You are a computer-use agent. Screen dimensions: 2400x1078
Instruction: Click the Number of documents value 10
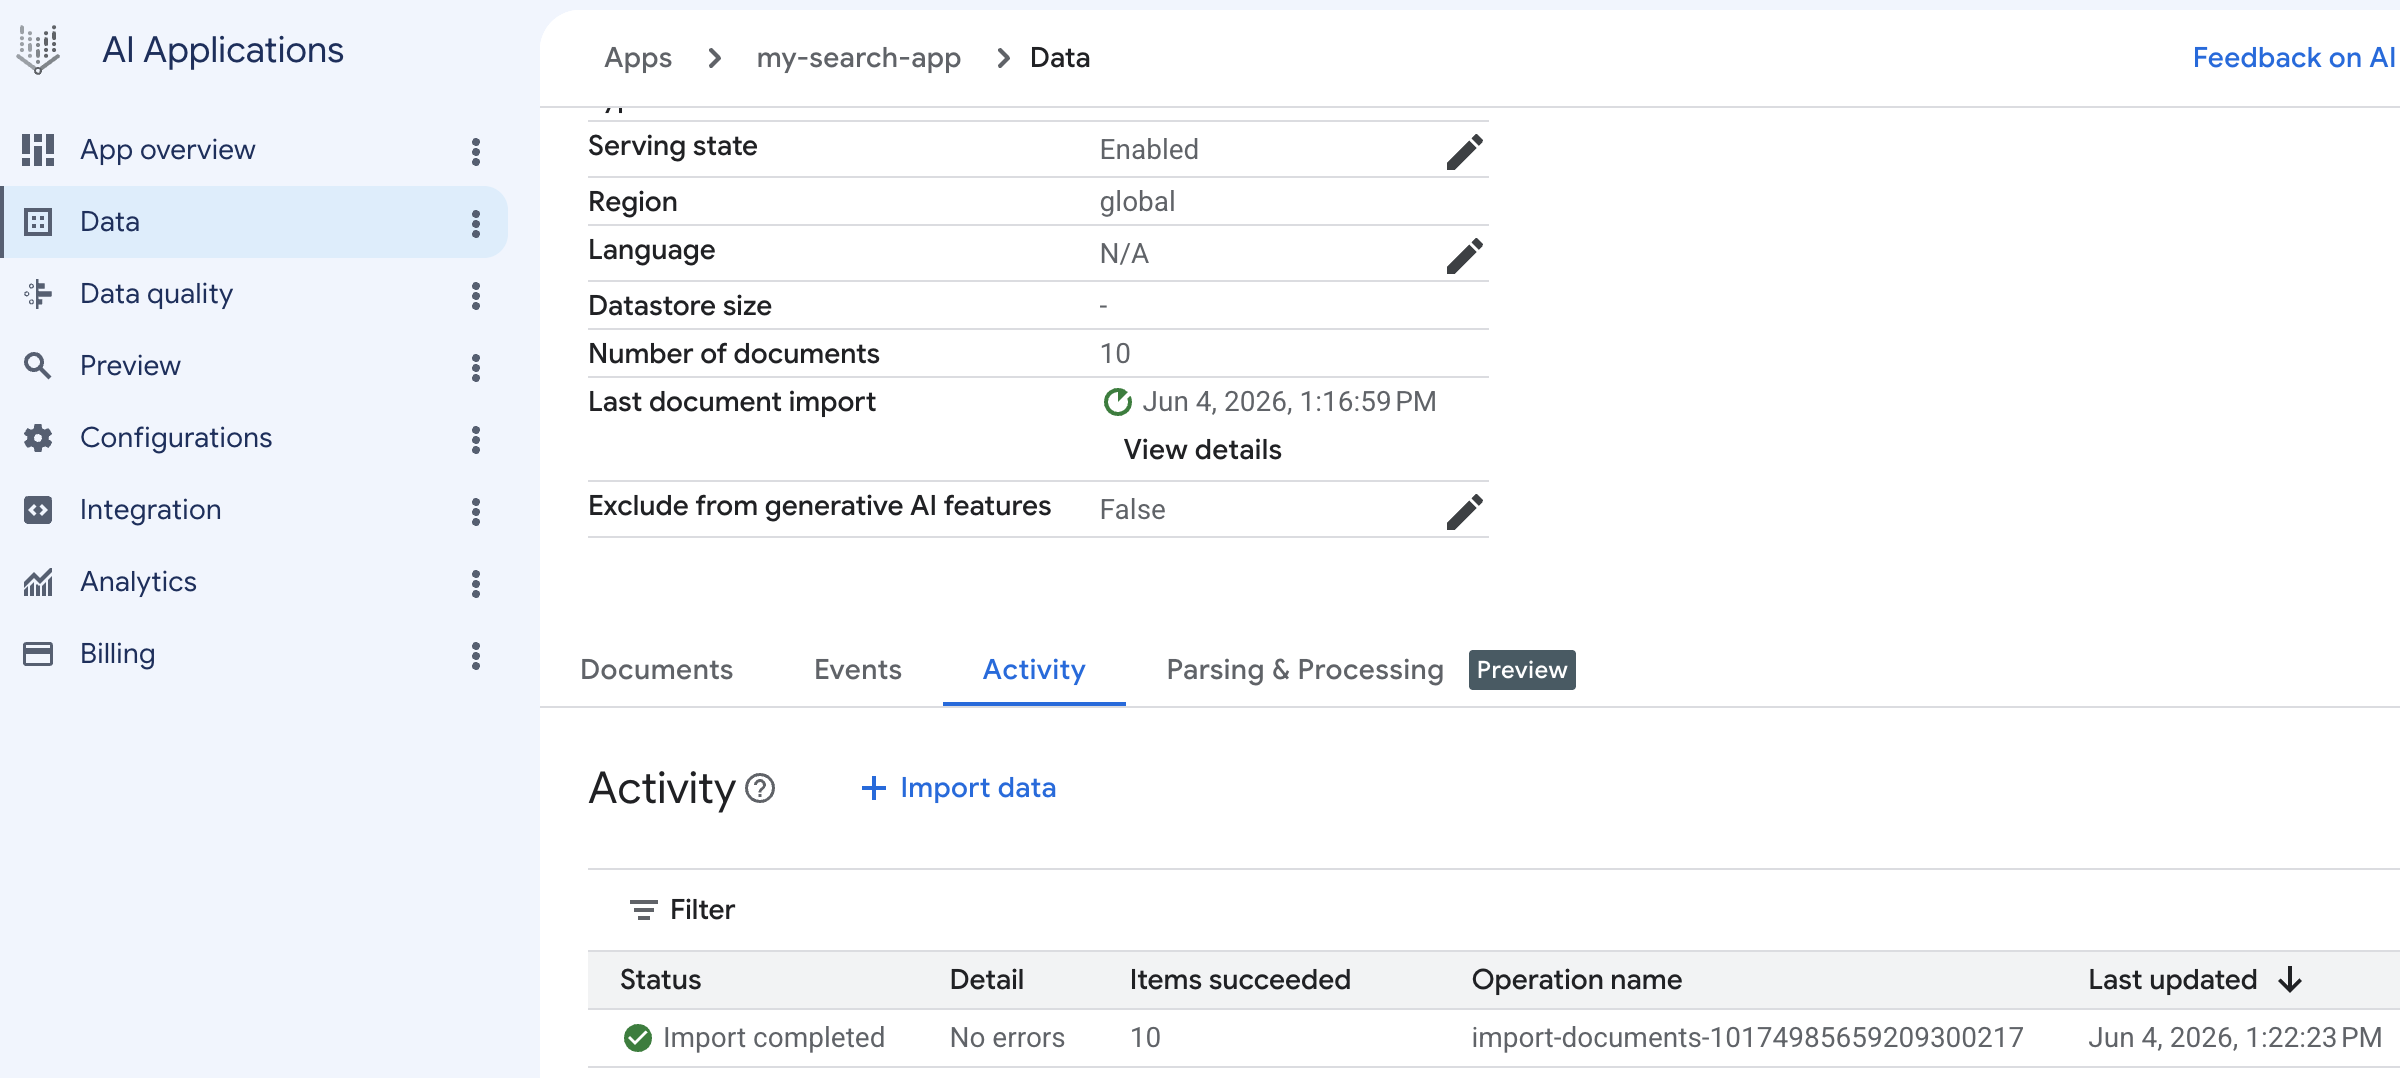[x=1115, y=354]
